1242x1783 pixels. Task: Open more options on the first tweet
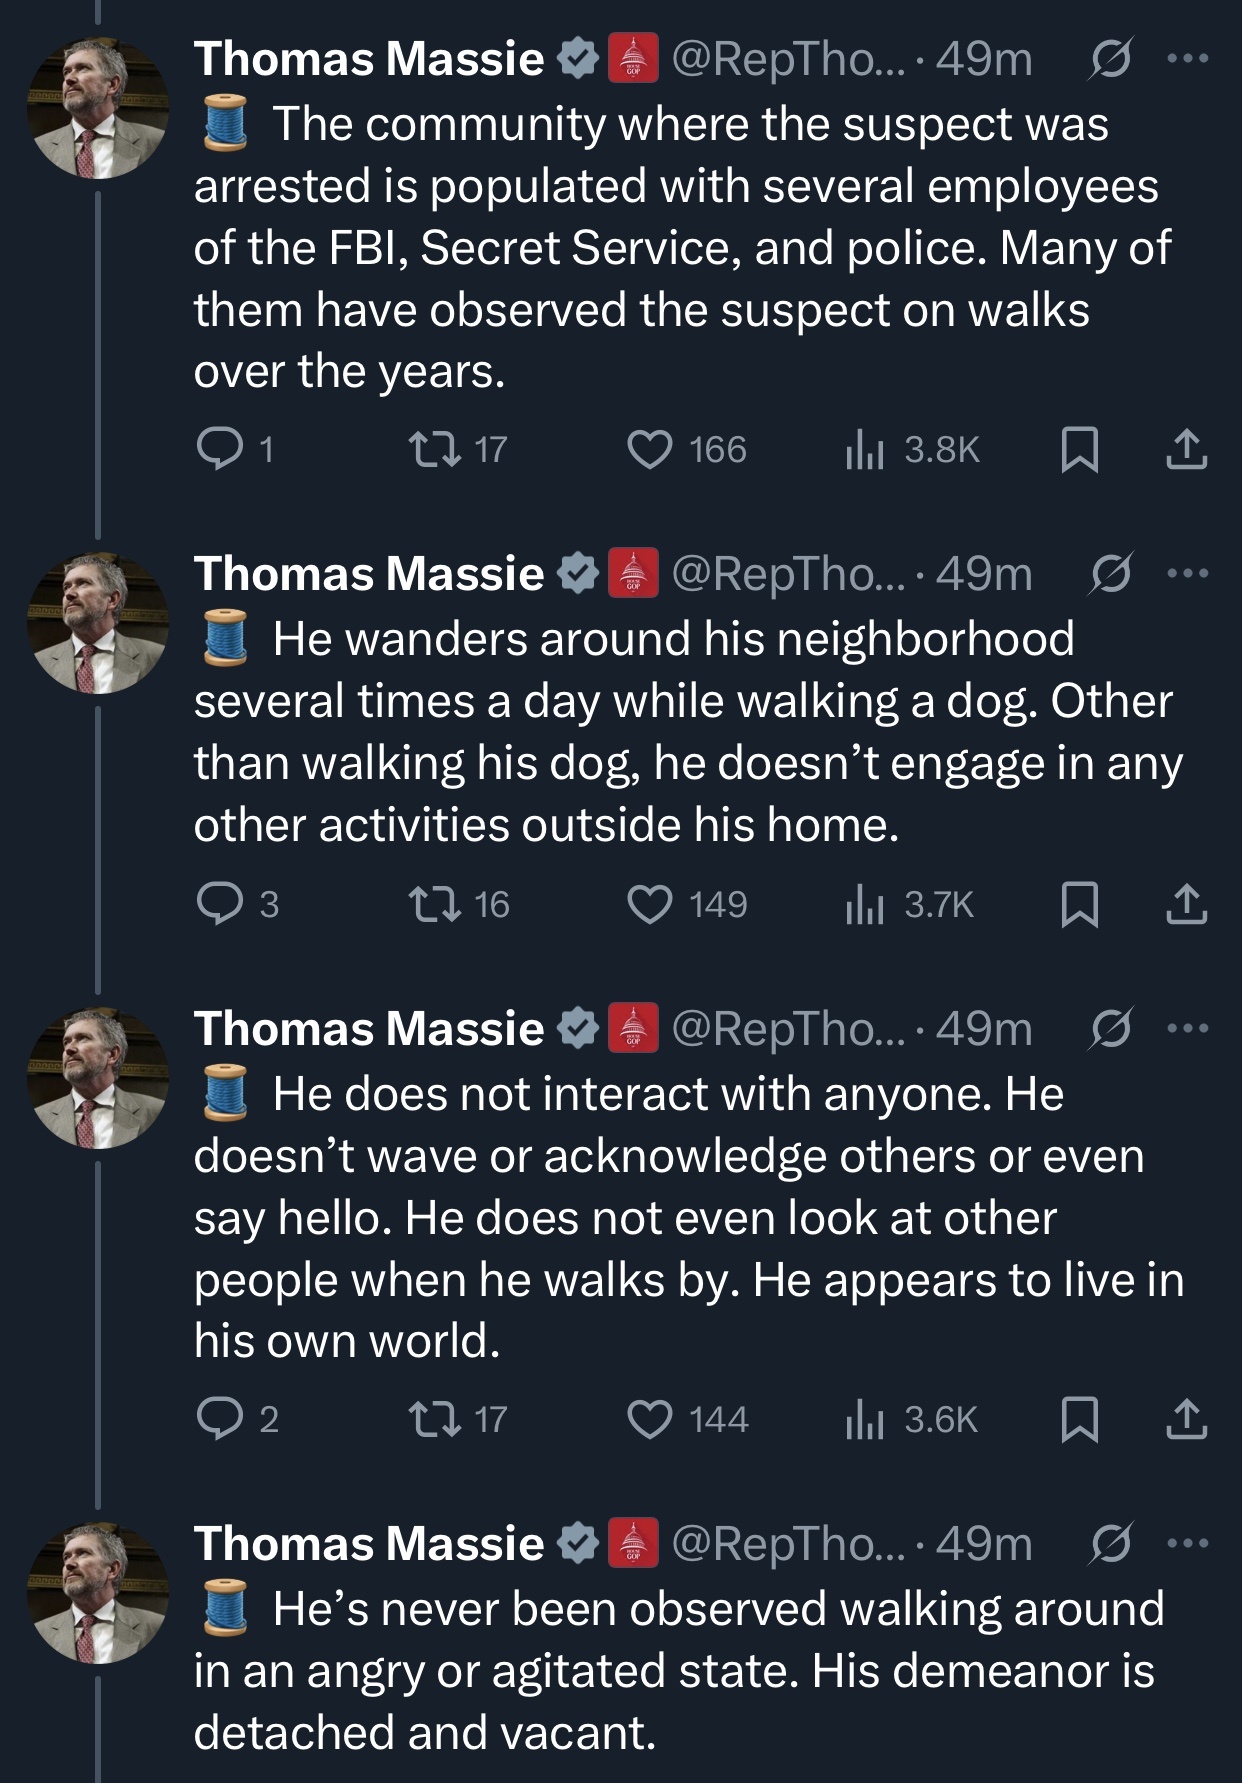coord(1188,59)
